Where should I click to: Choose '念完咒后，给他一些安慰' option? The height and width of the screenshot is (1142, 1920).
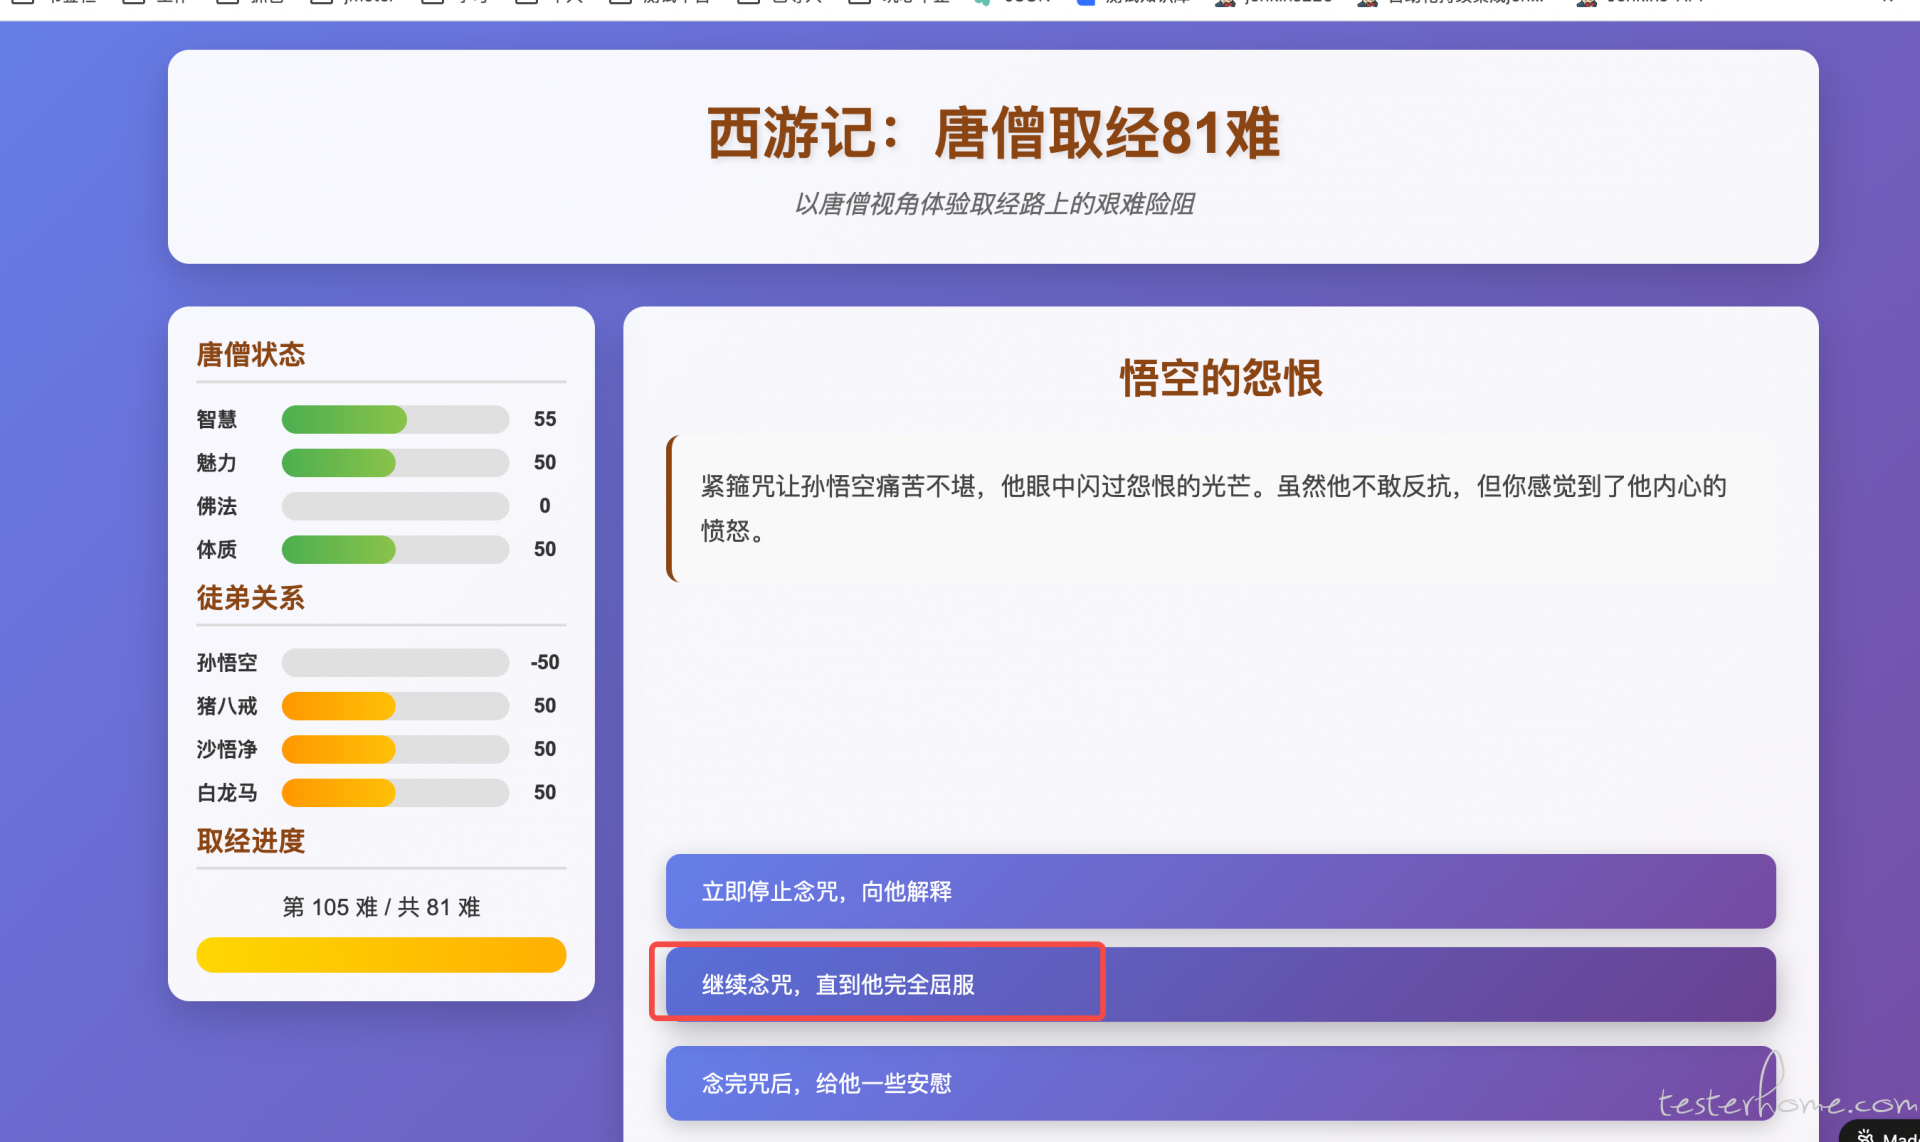point(1220,1083)
